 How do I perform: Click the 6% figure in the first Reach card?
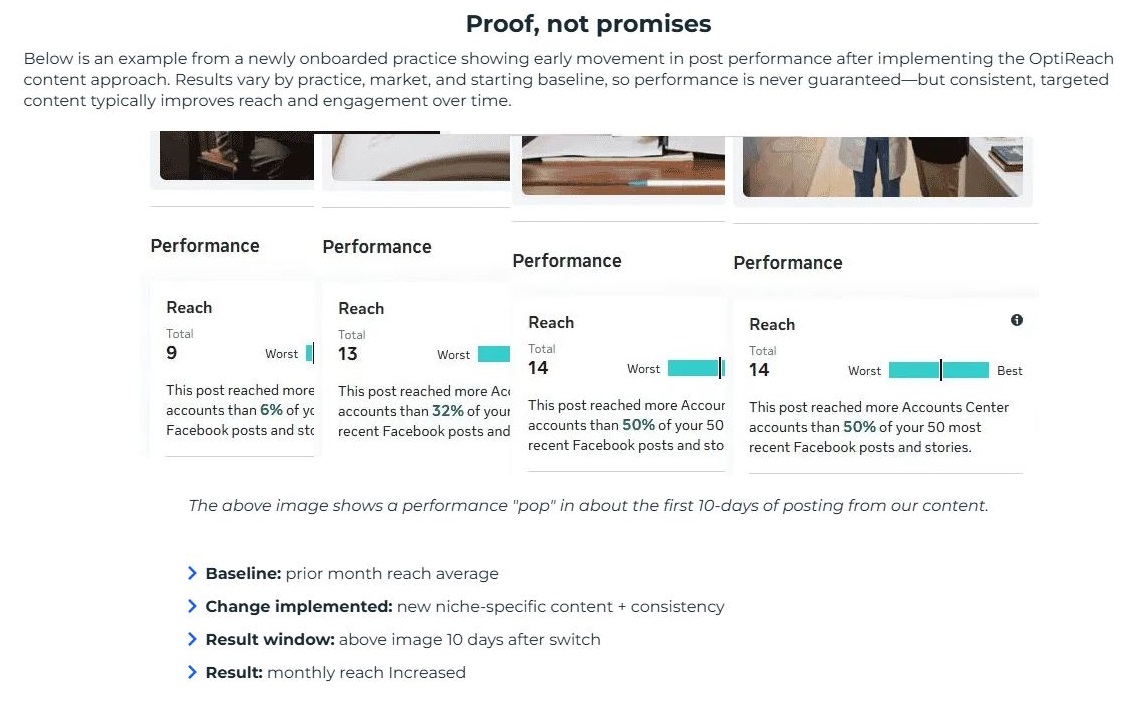click(x=271, y=410)
